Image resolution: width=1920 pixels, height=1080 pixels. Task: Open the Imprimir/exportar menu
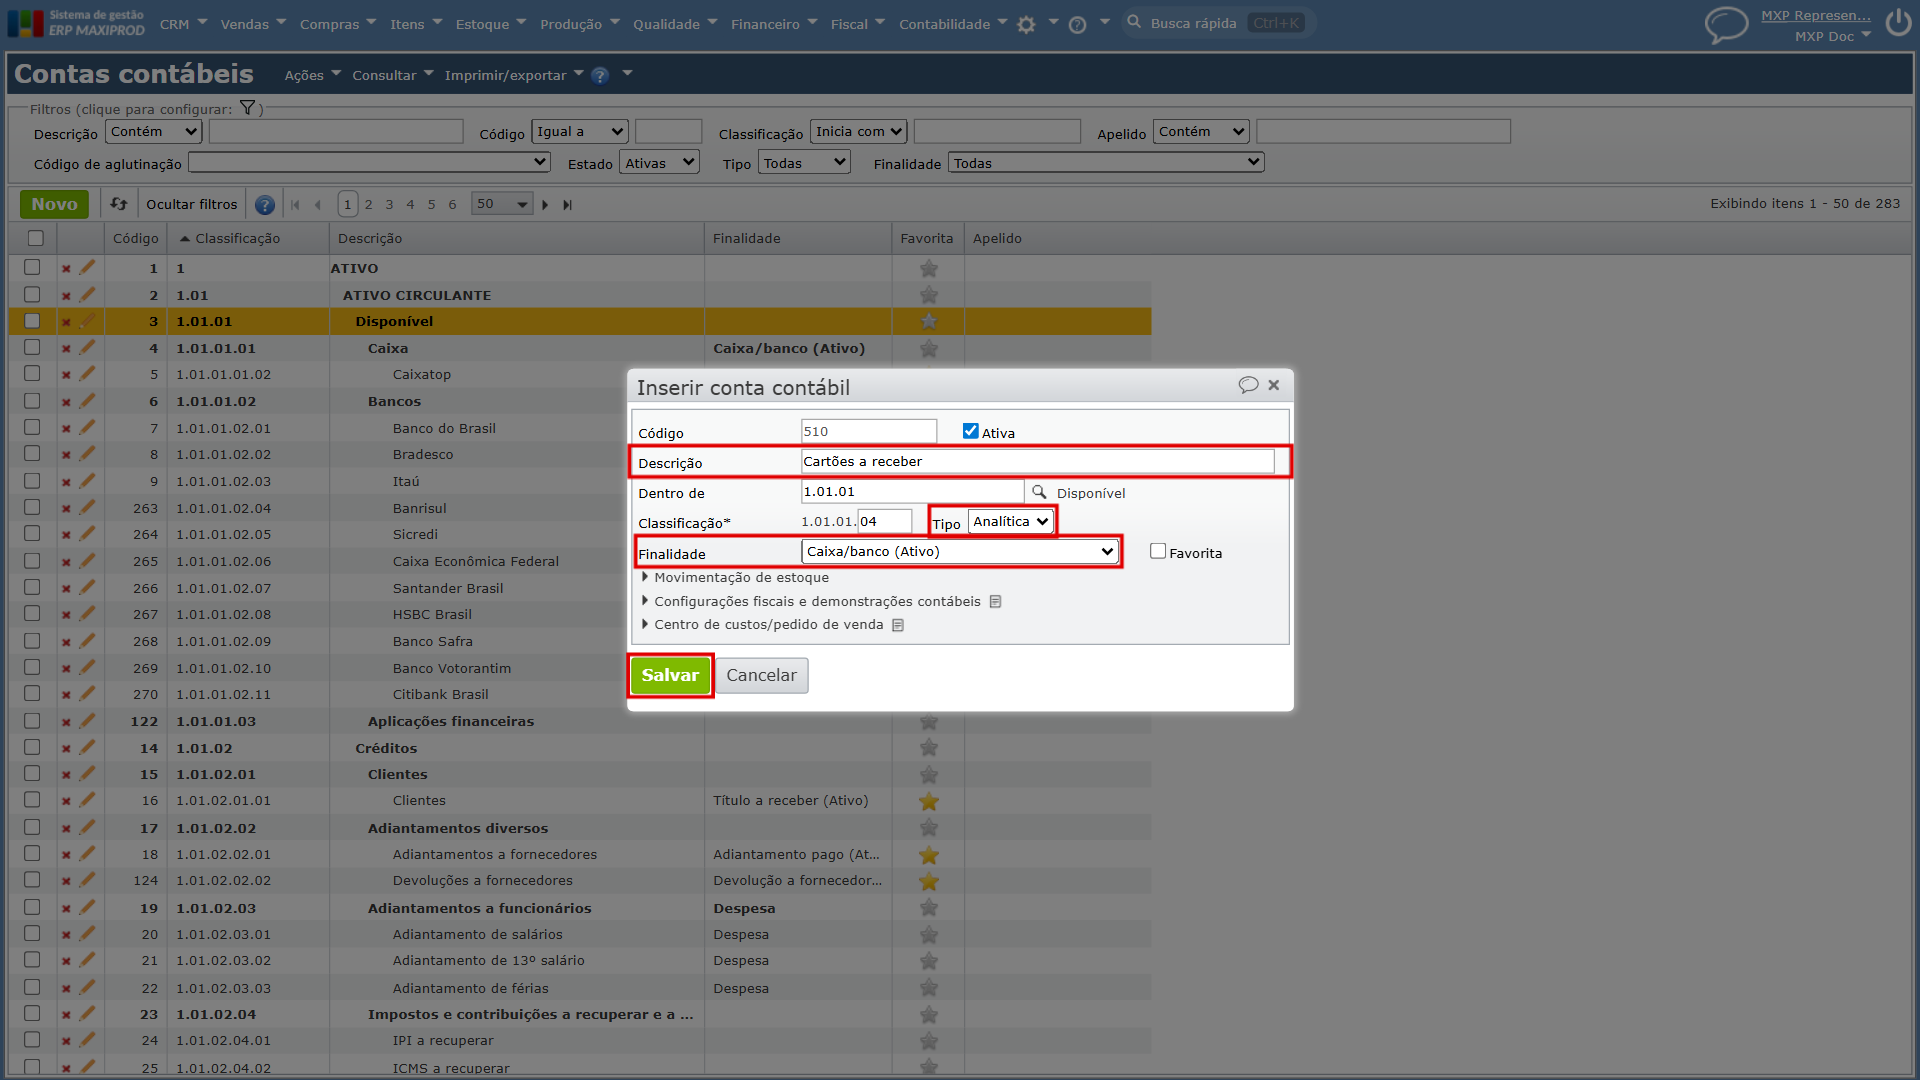[x=513, y=75]
